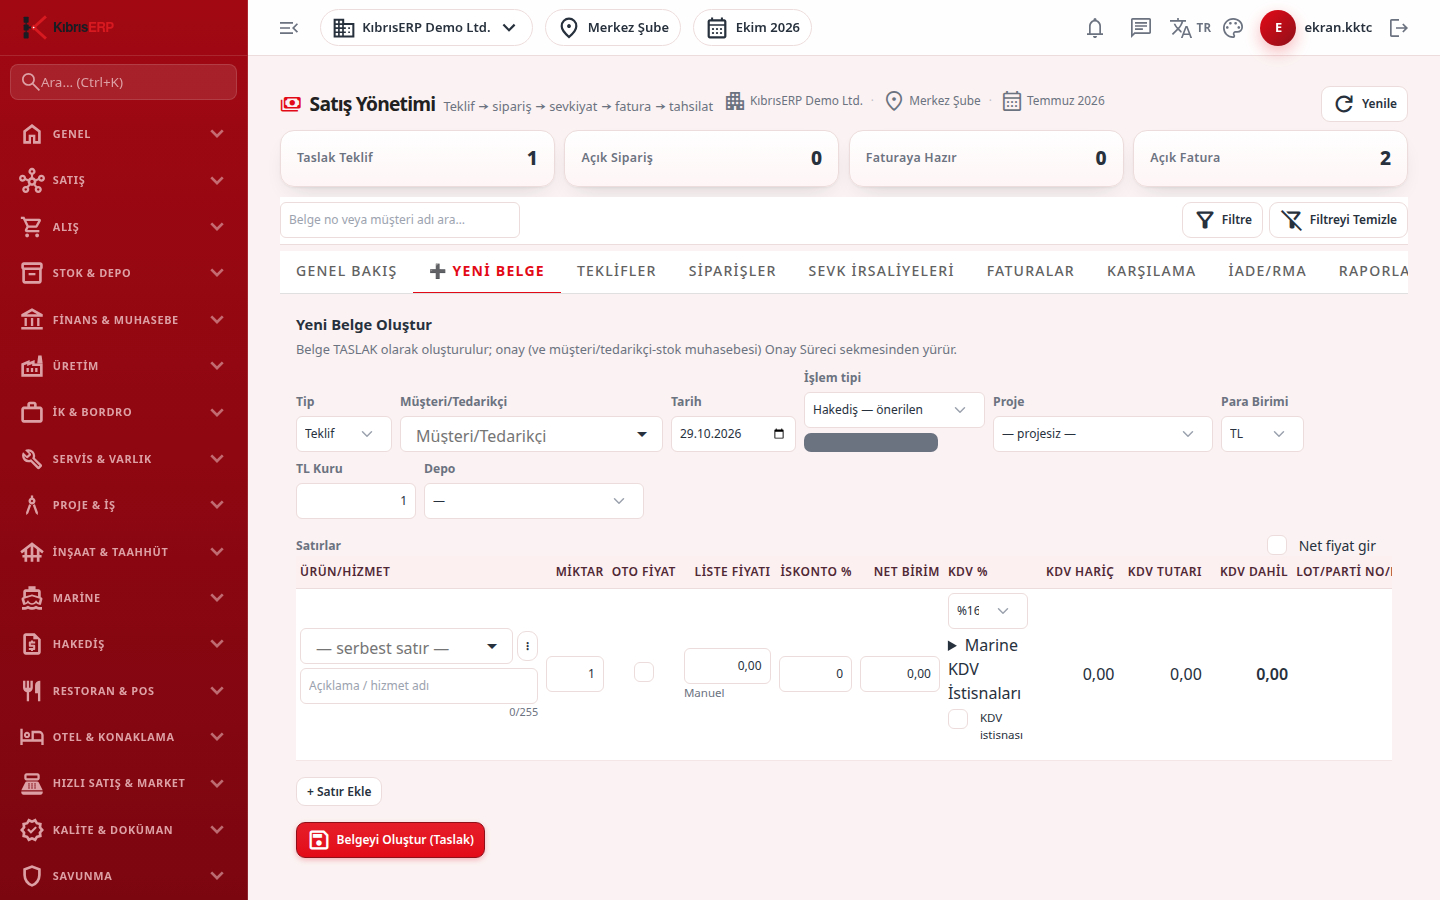Open the row options three-dot menu
Viewport: 1440px width, 900px height.
coord(527,646)
